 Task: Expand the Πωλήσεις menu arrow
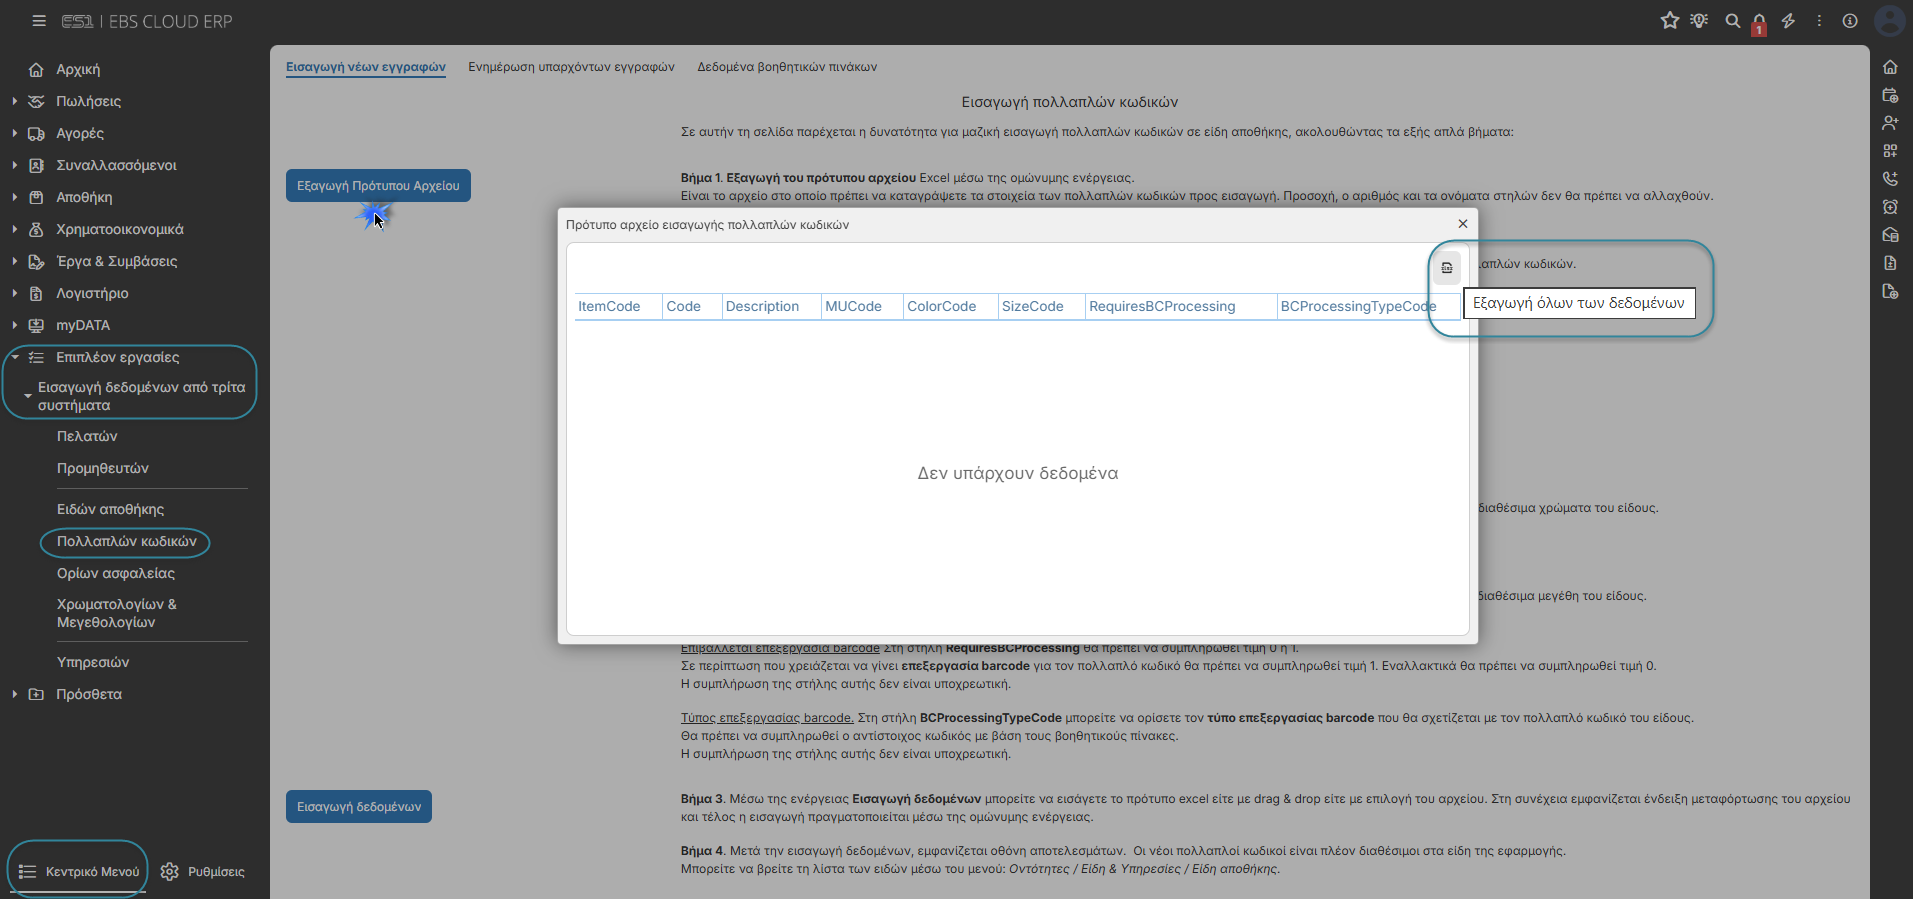point(14,101)
